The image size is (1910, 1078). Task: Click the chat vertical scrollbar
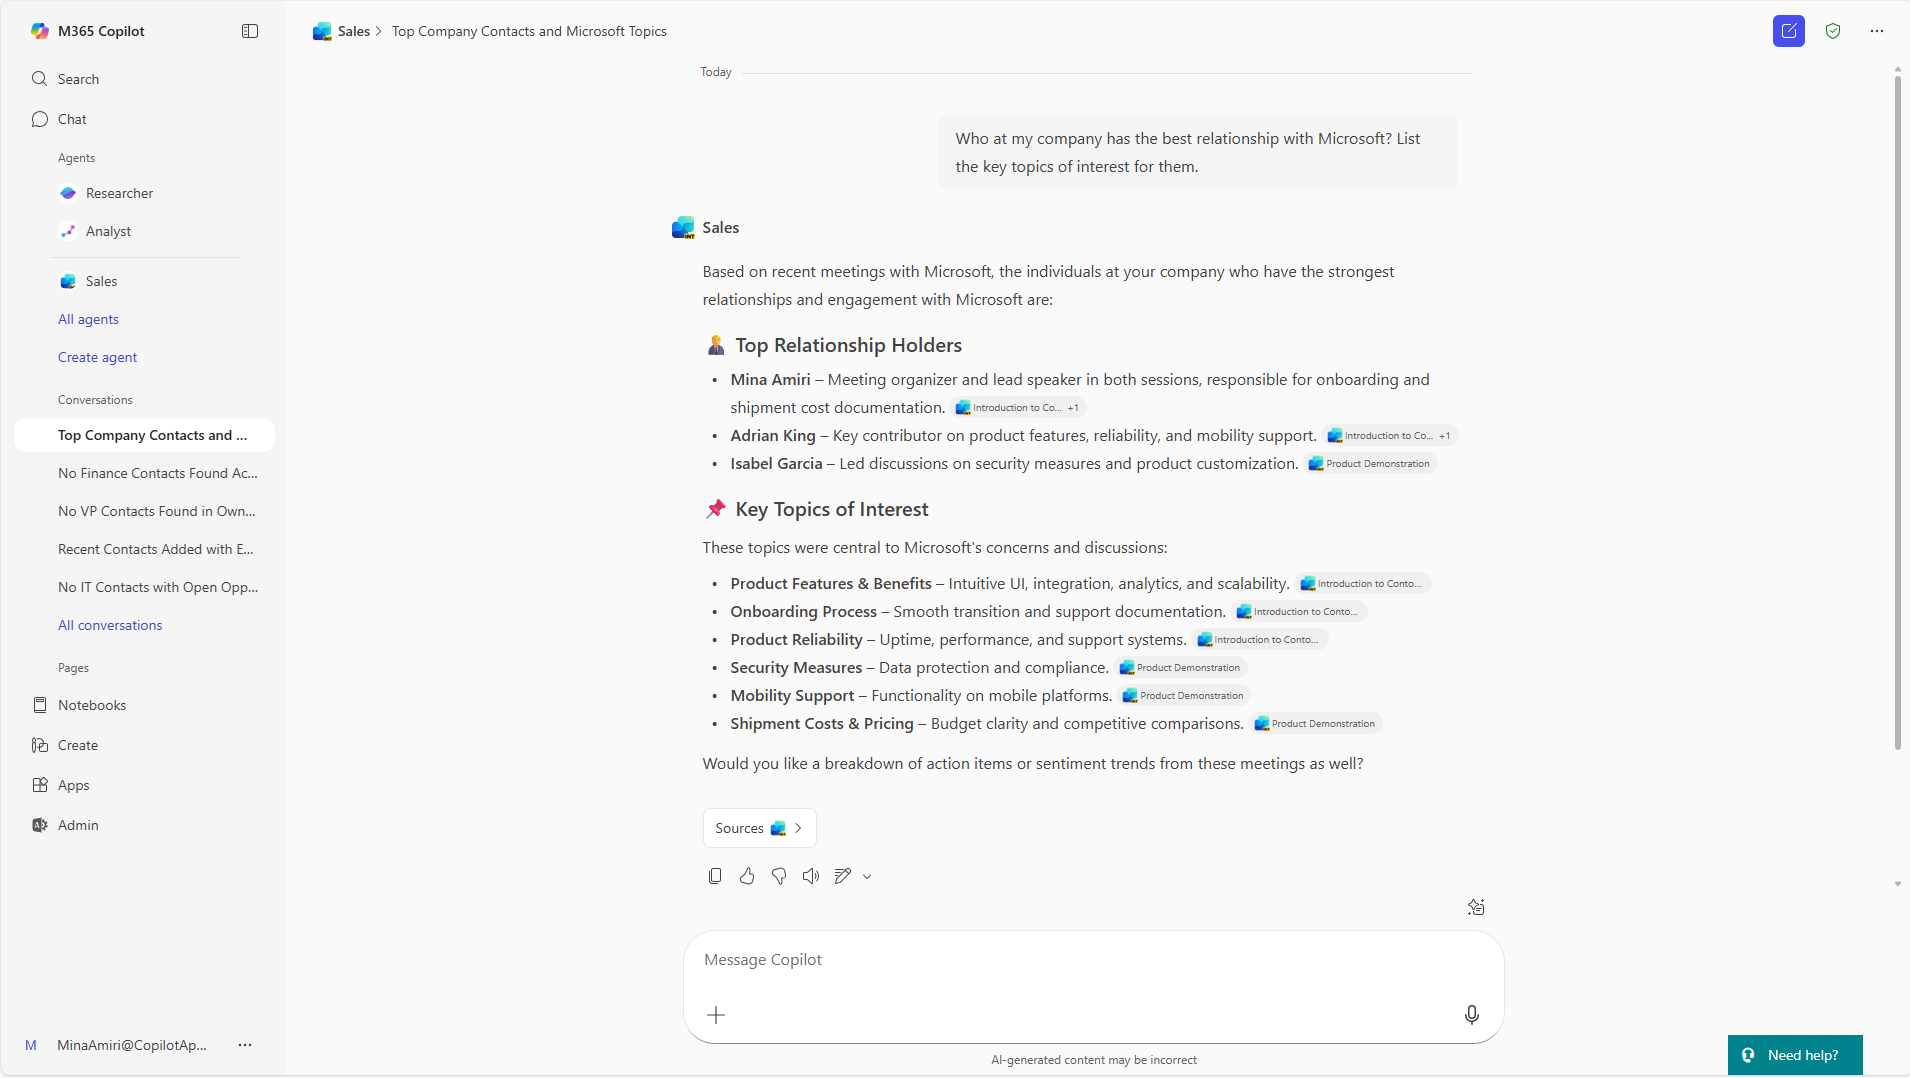pos(1897,415)
